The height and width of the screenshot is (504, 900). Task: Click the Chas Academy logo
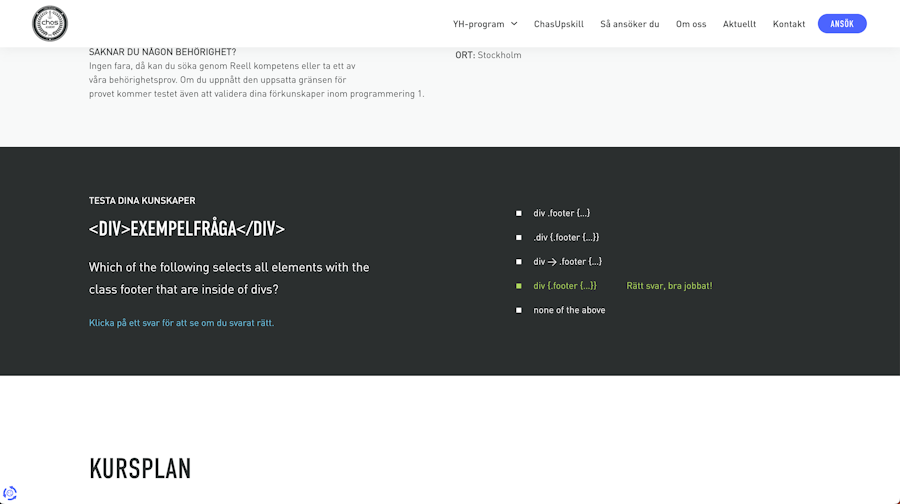click(x=50, y=24)
